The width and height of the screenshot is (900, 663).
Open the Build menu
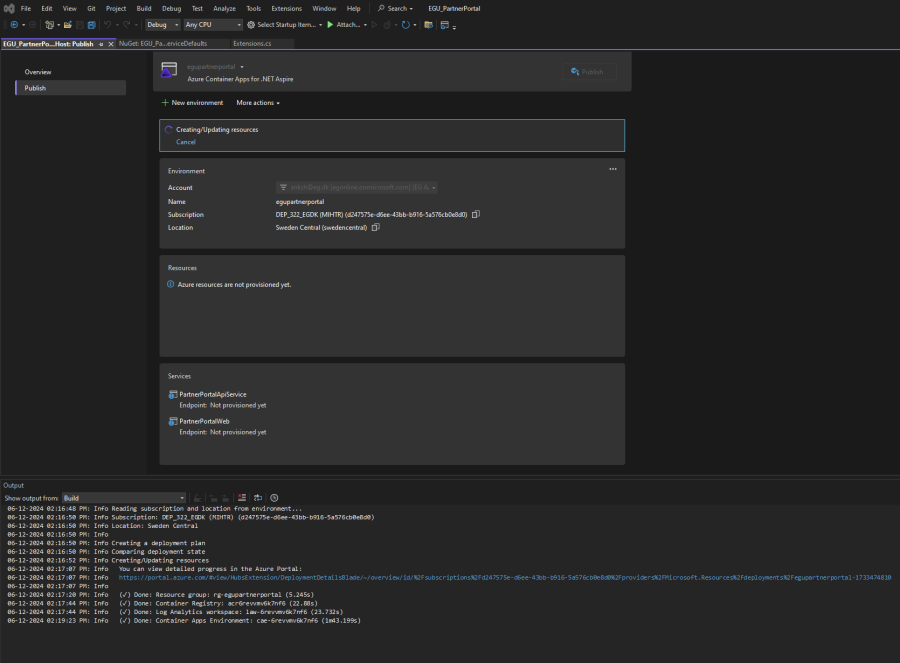click(x=143, y=9)
